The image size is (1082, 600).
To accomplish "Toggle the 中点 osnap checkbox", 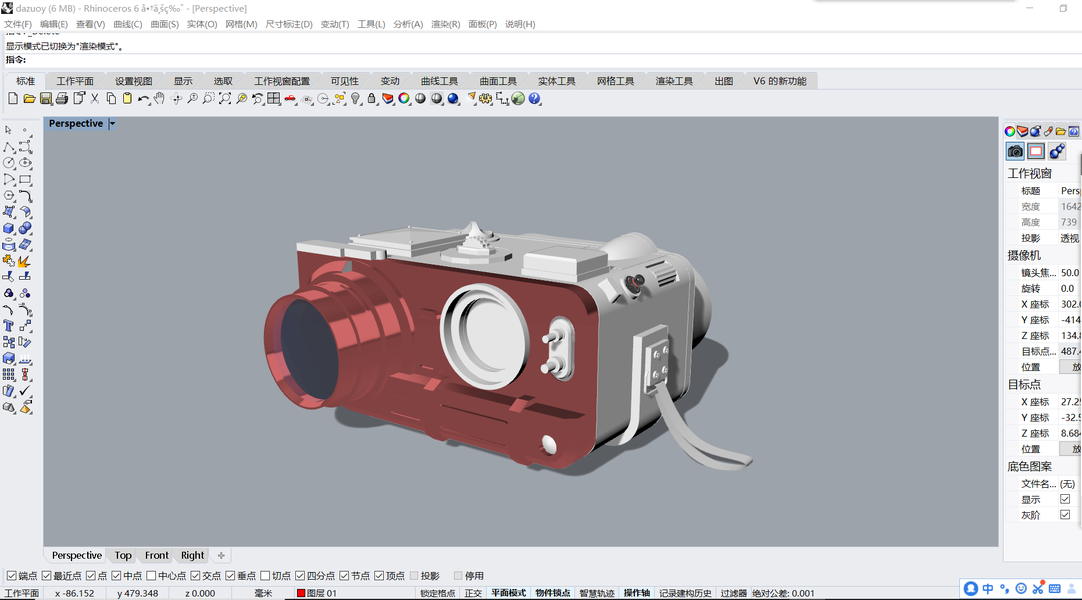I will 116,575.
